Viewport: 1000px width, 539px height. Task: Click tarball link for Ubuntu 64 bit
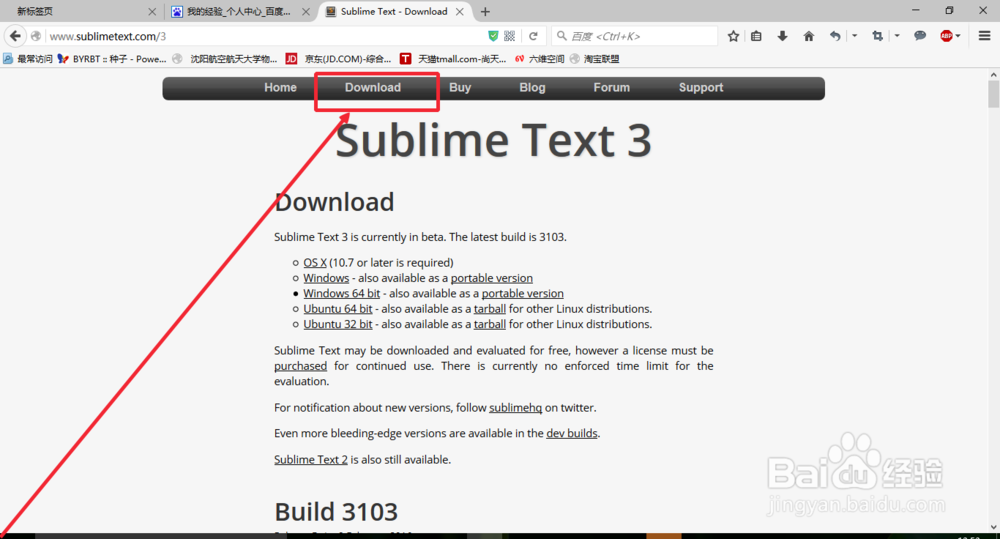(490, 309)
